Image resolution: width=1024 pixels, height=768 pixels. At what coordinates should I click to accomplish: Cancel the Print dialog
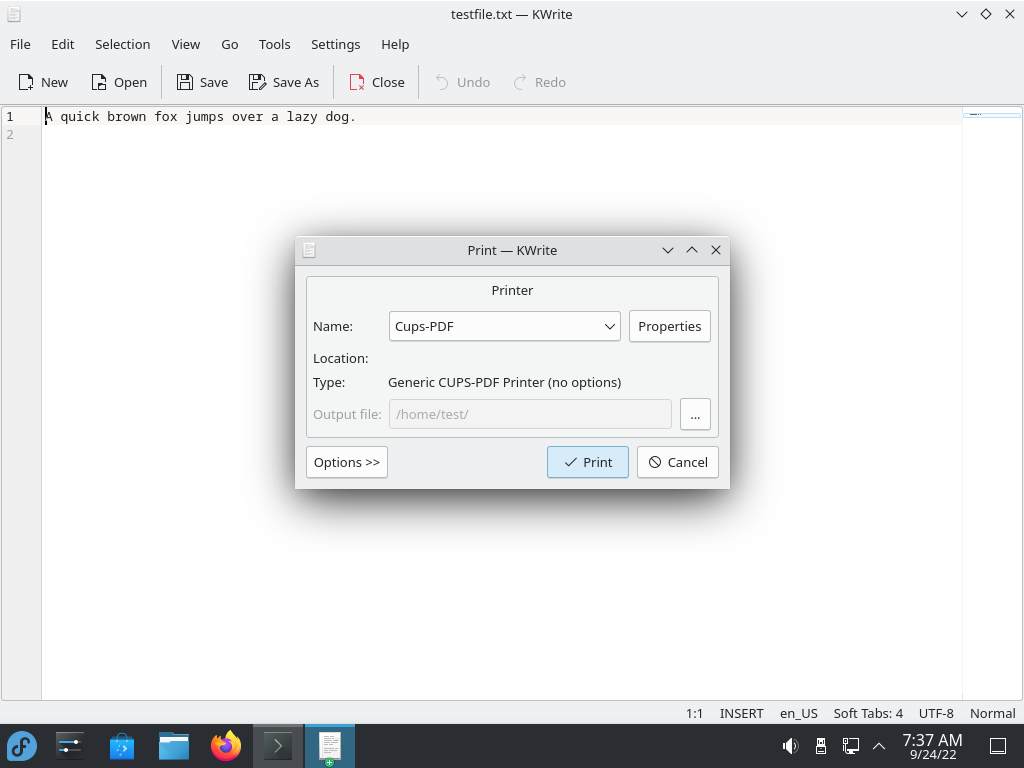tap(678, 462)
